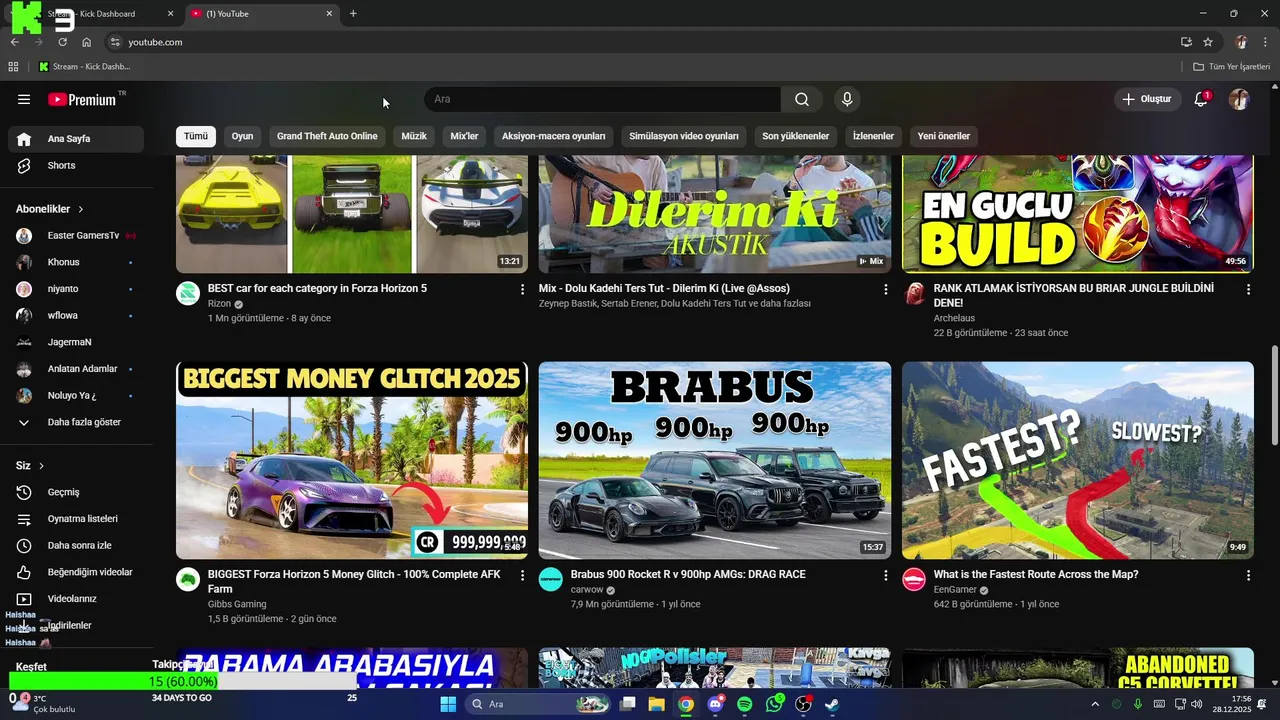Open the Archelaus channel avatar
Image resolution: width=1280 pixels, height=720 pixels.
coord(914,293)
